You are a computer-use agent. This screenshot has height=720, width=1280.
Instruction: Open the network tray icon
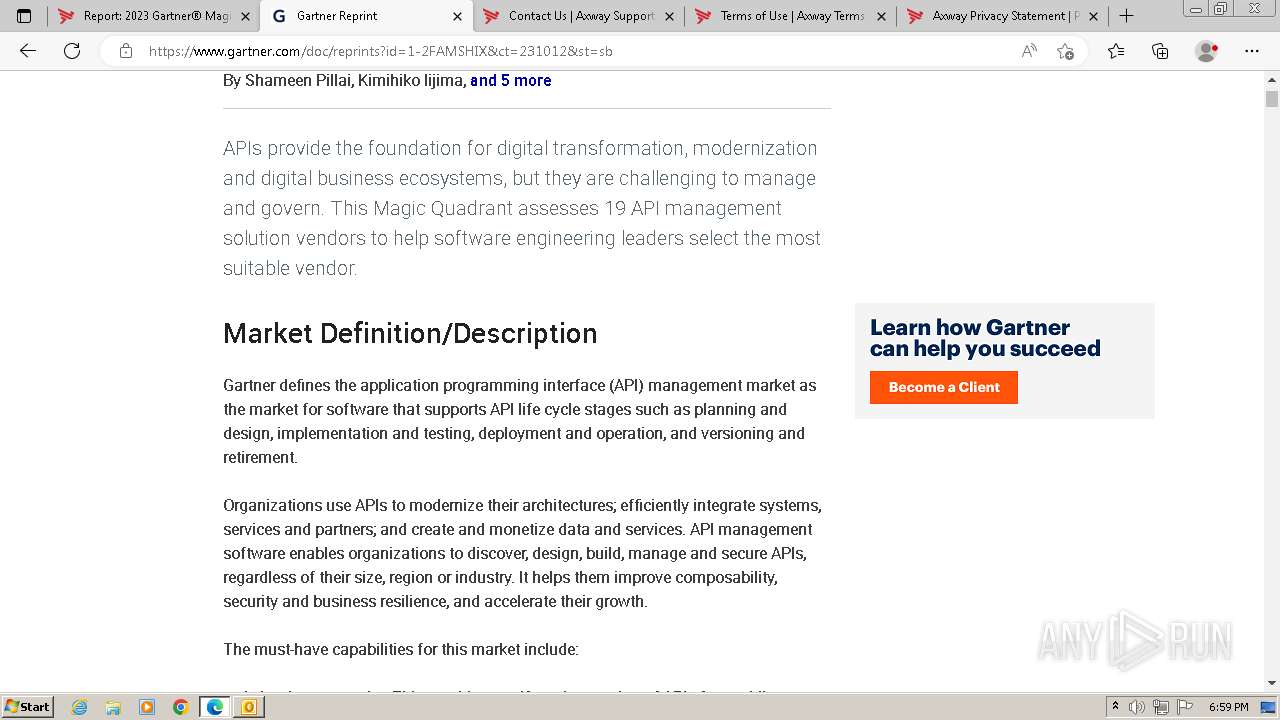point(1160,707)
